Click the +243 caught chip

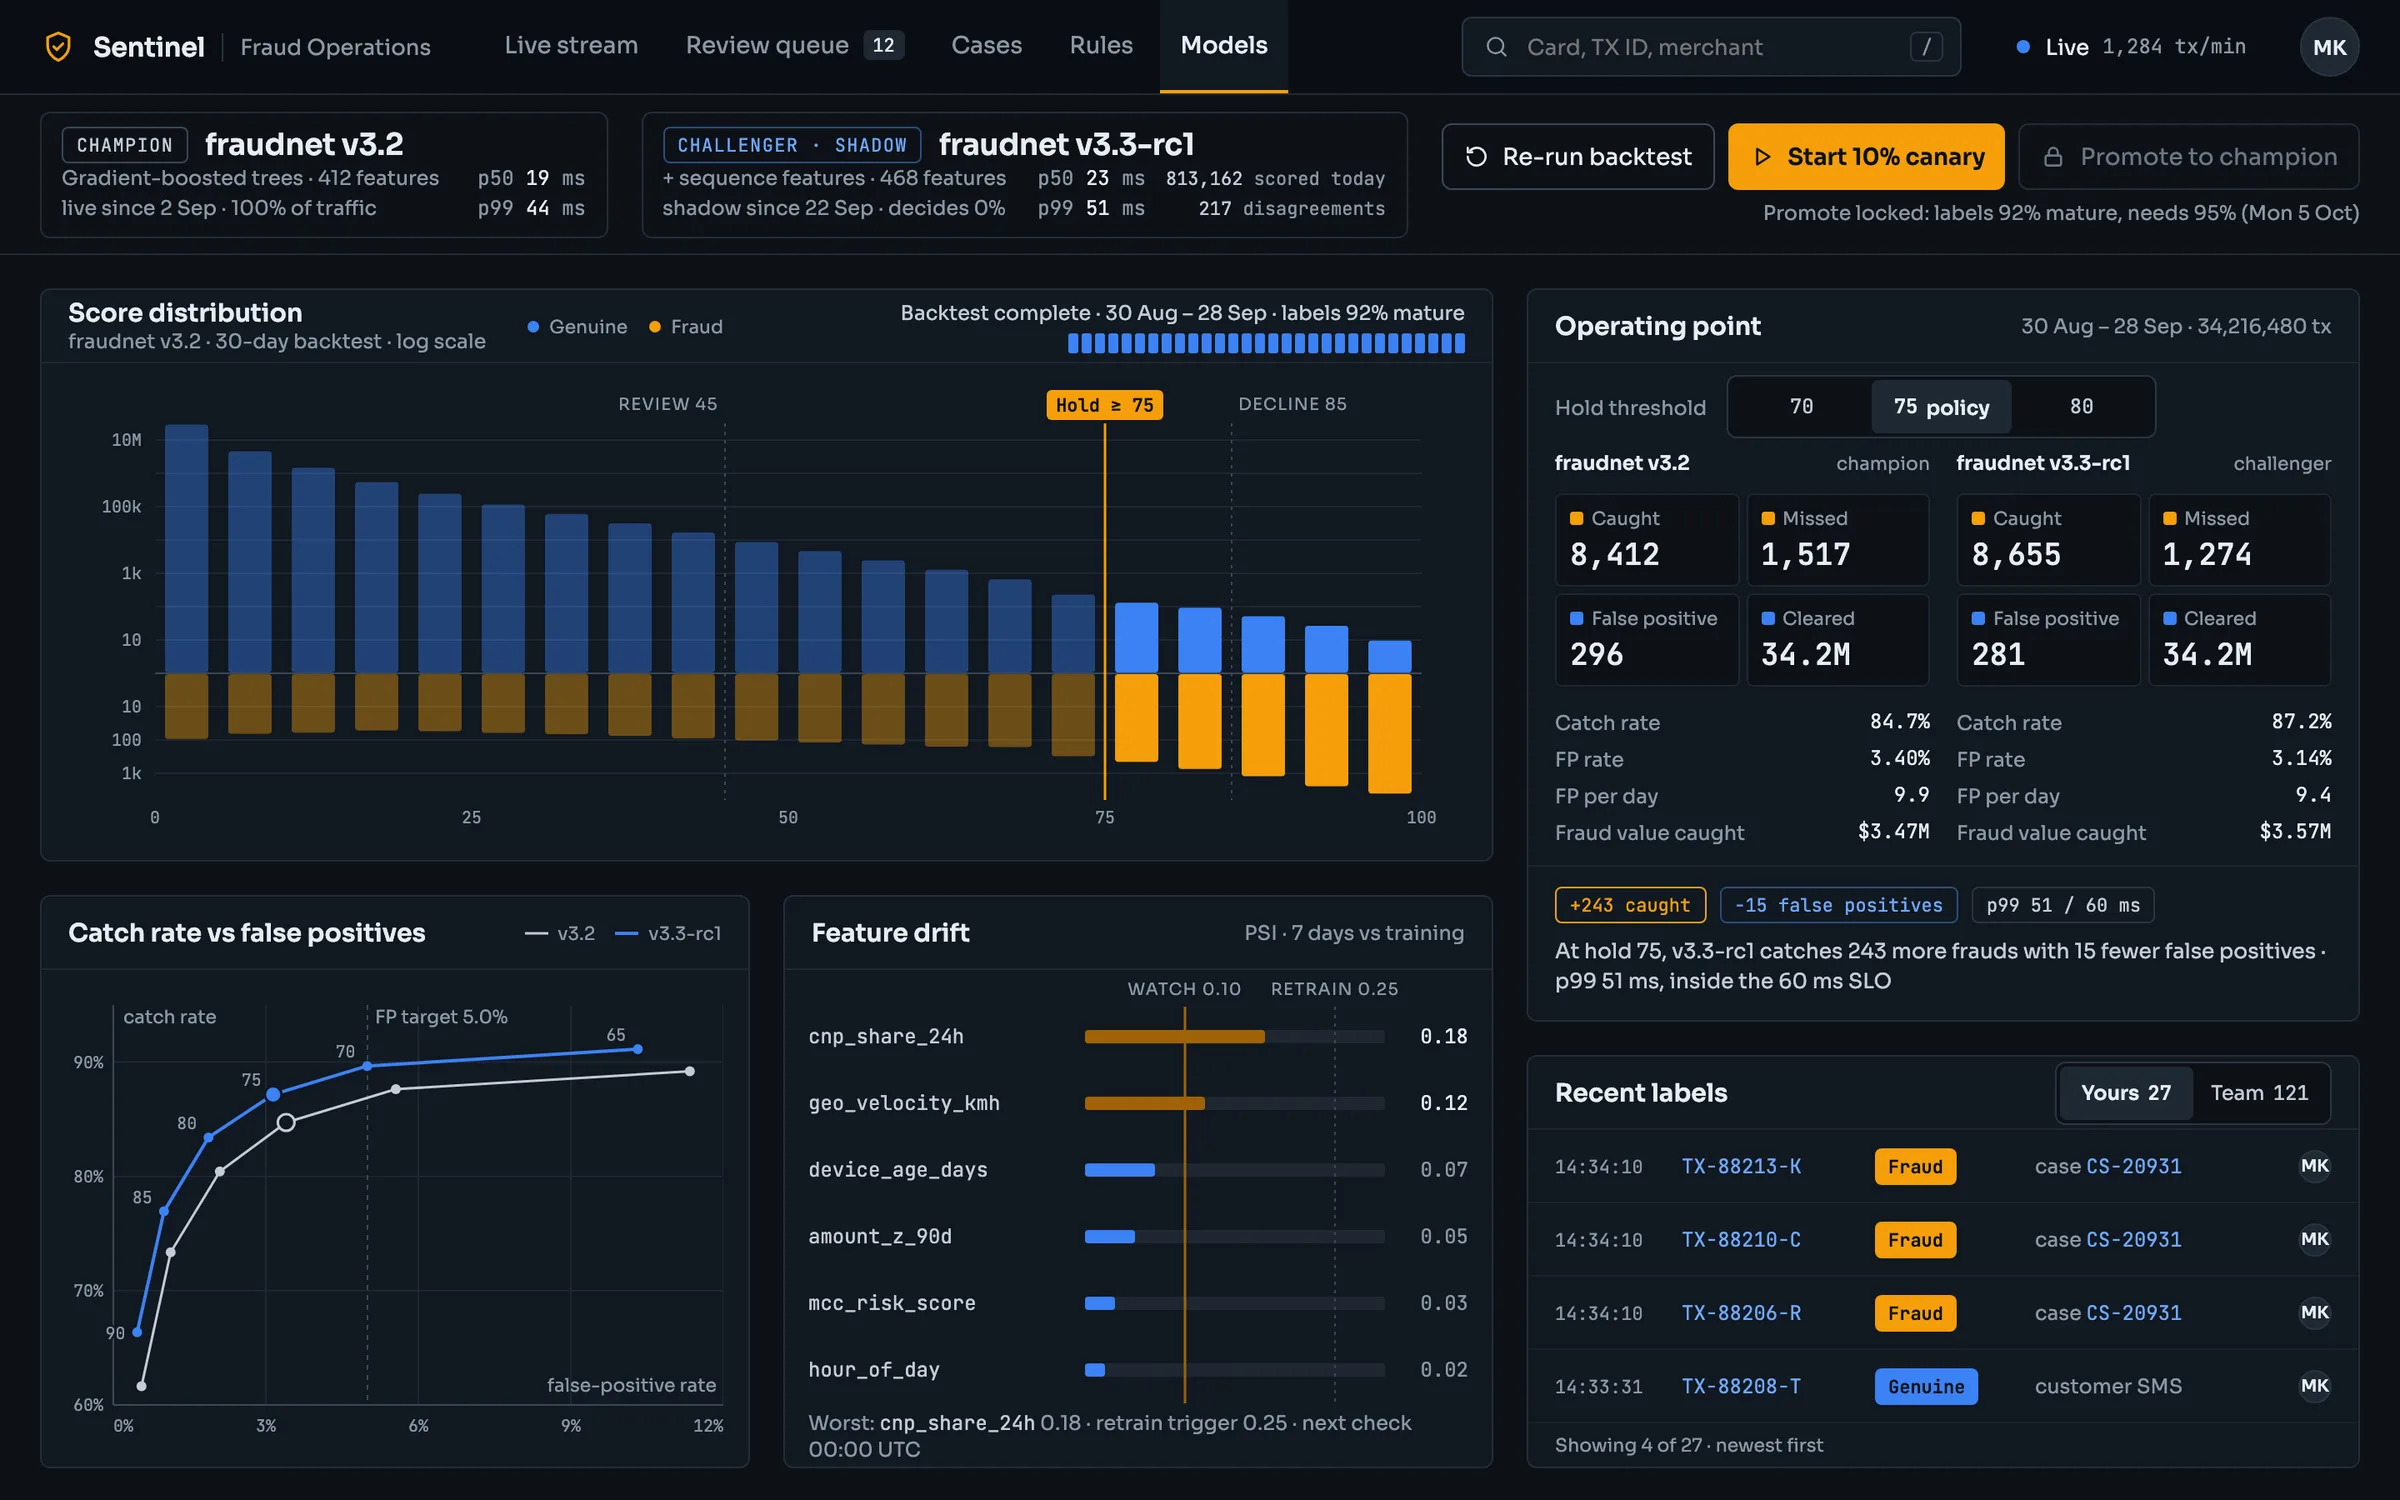(x=1630, y=905)
